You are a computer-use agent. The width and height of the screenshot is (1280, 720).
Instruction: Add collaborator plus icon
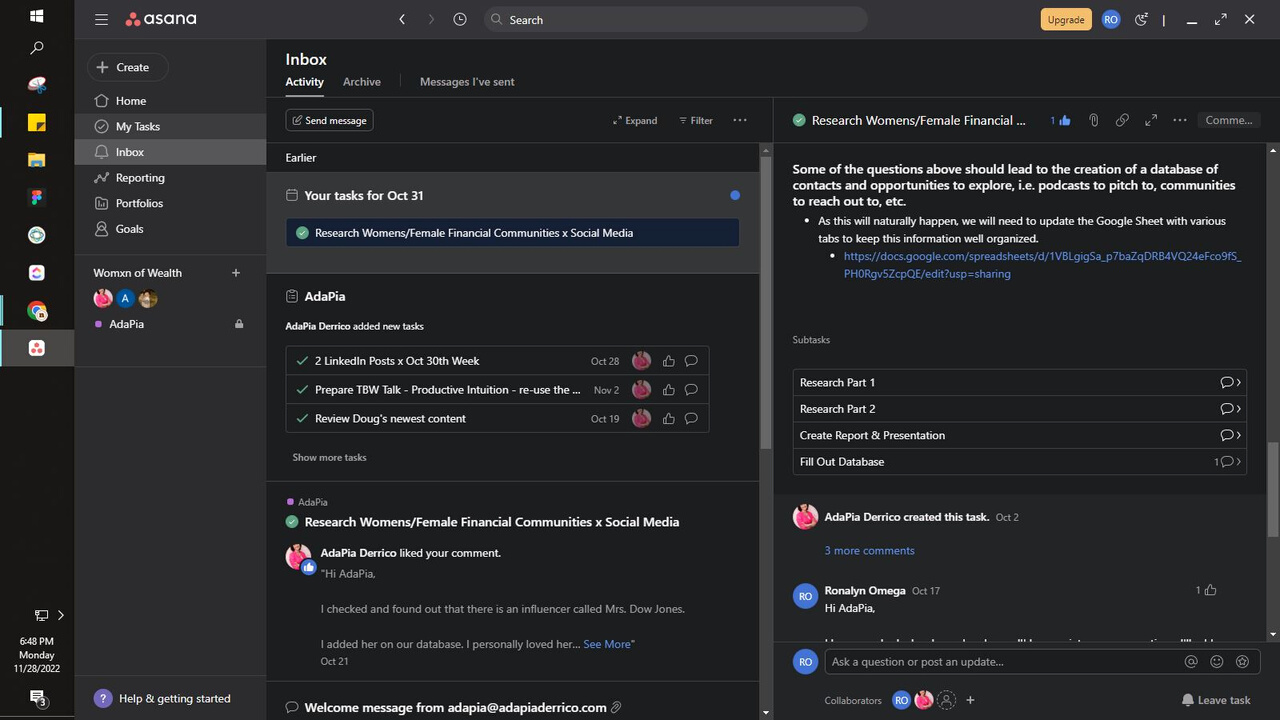970,700
